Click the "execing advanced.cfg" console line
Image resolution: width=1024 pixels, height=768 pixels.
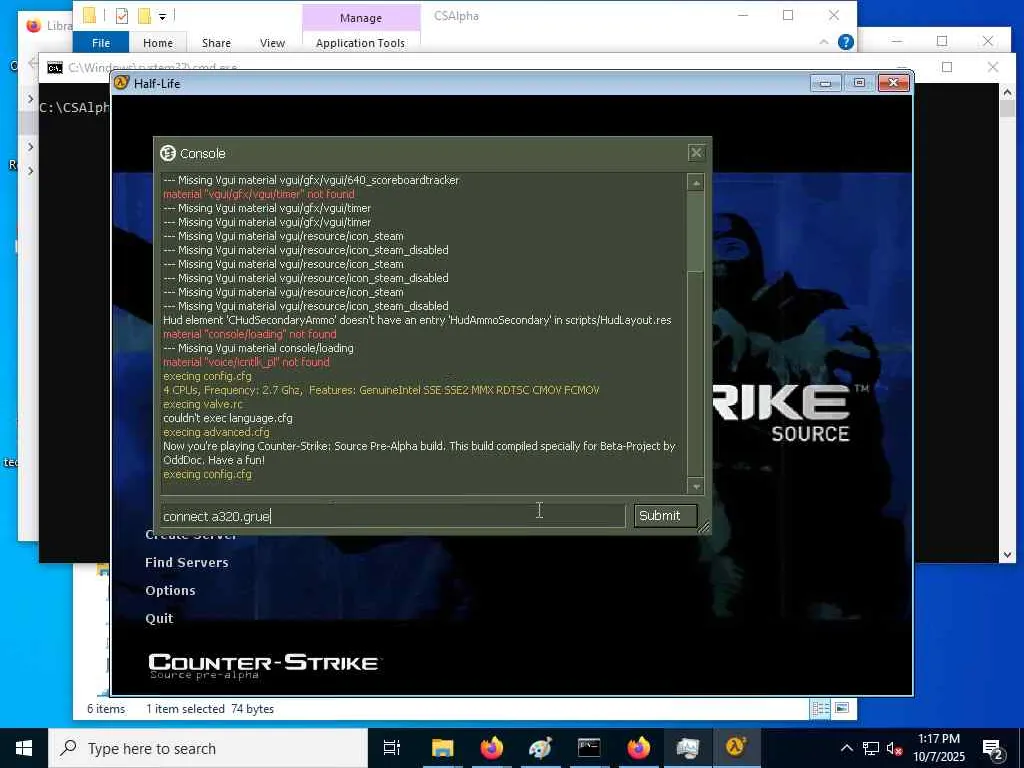[x=216, y=432]
